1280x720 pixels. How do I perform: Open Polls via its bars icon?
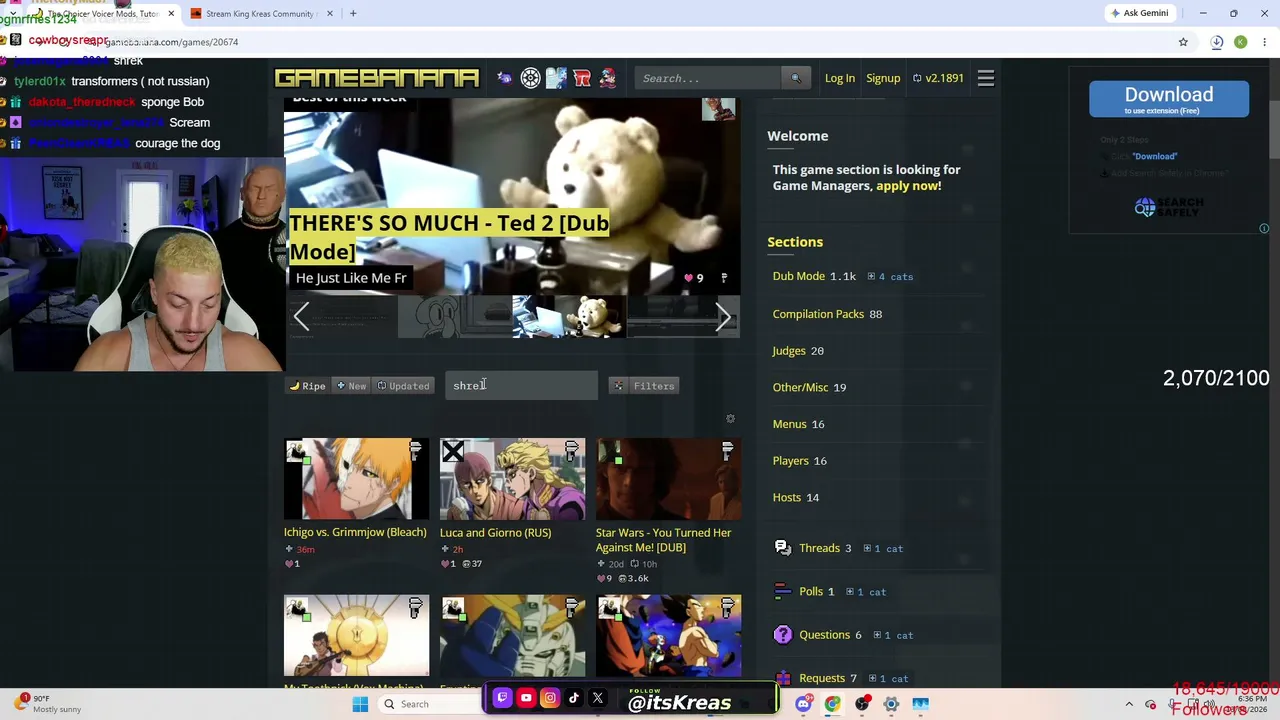click(x=783, y=592)
